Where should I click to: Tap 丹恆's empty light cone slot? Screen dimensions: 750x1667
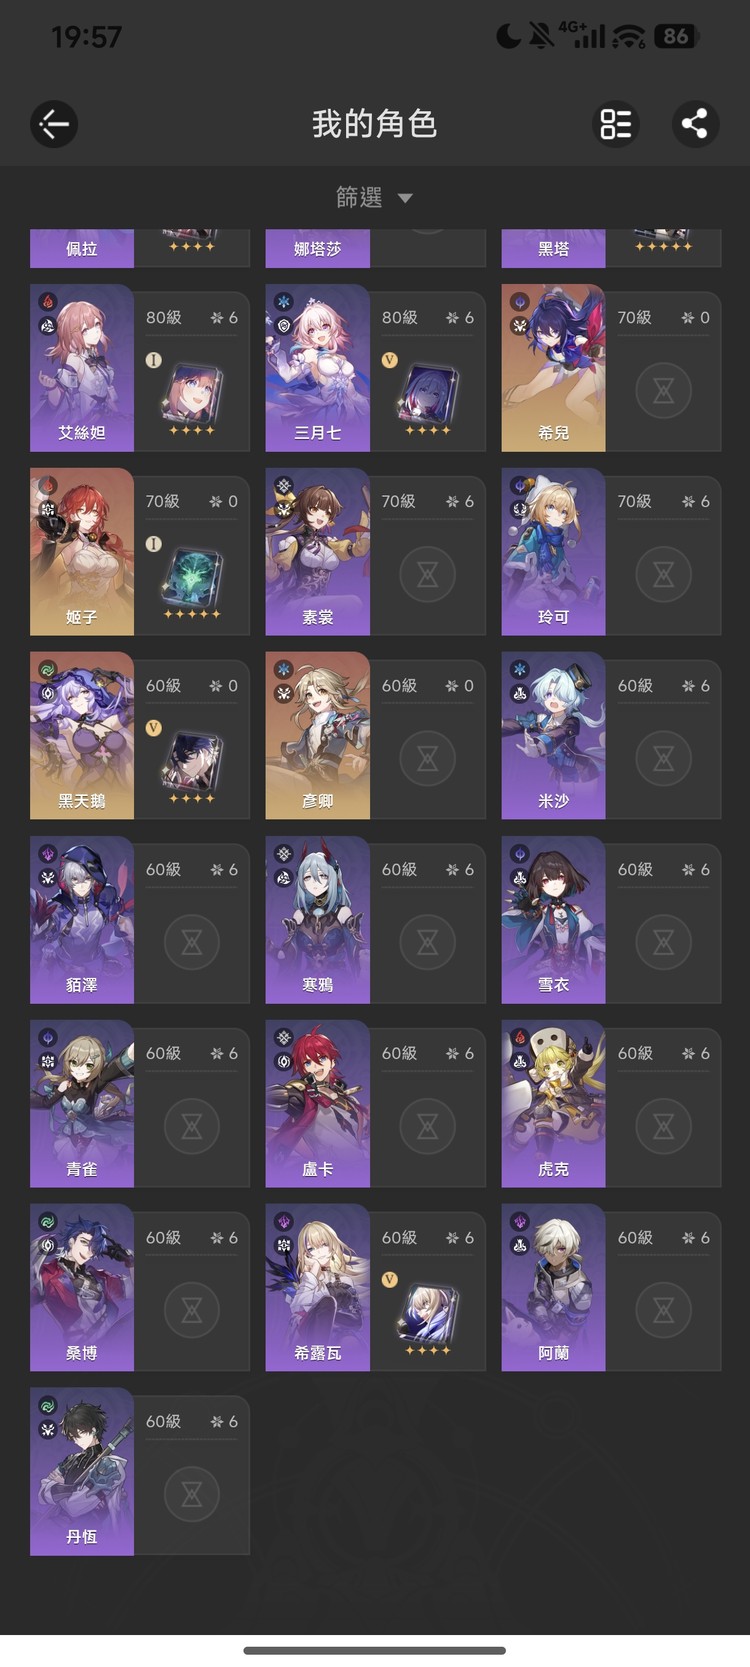[192, 1494]
